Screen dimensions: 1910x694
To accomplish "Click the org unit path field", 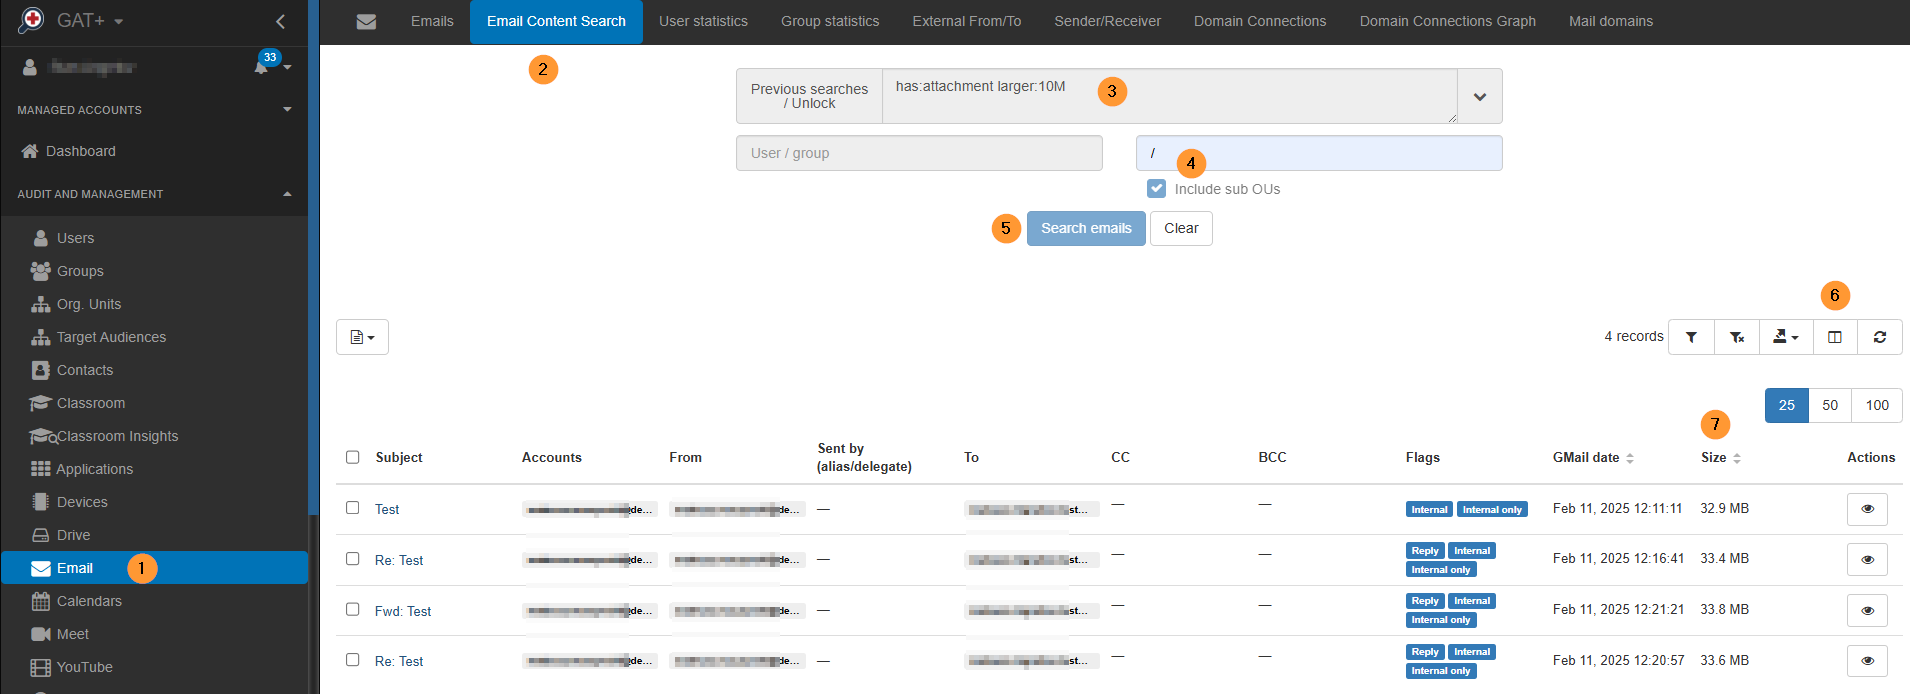I will pyautogui.click(x=1319, y=153).
